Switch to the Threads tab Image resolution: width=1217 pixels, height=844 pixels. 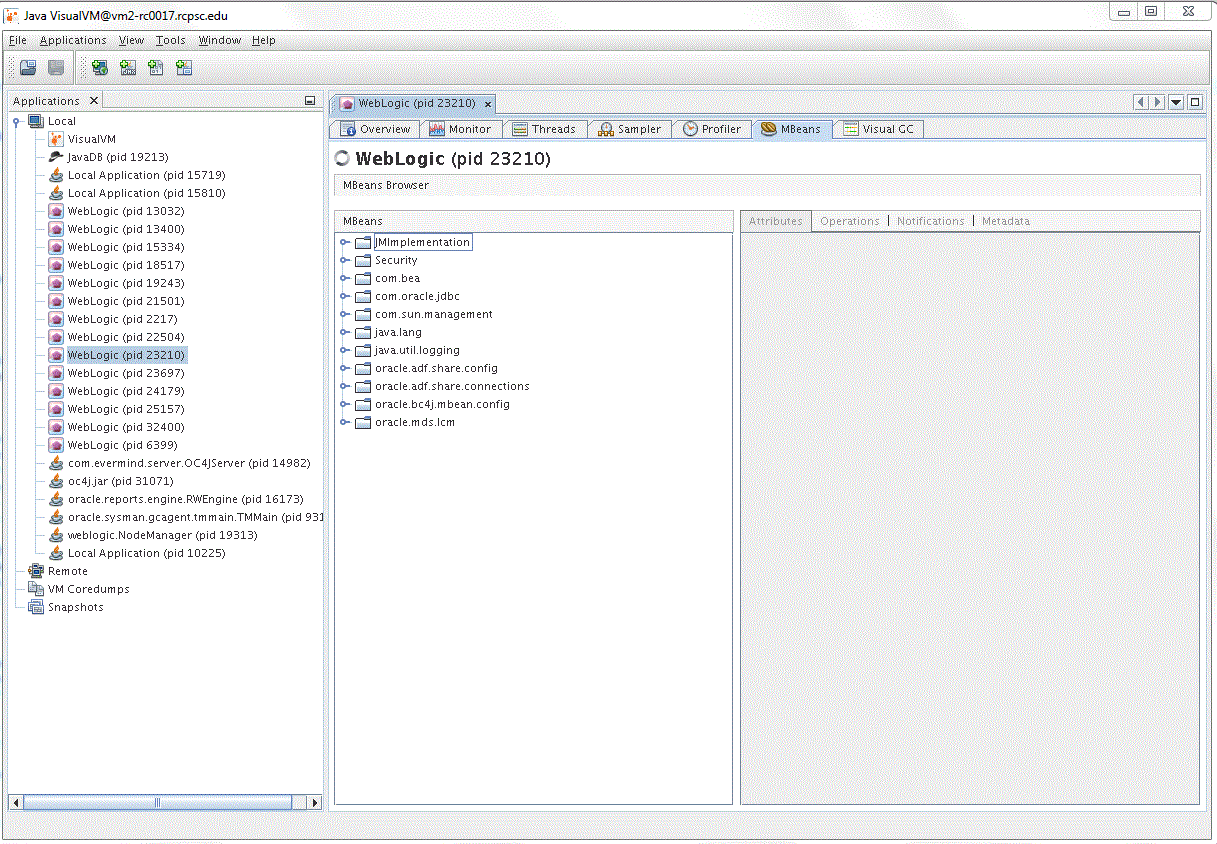coord(545,129)
